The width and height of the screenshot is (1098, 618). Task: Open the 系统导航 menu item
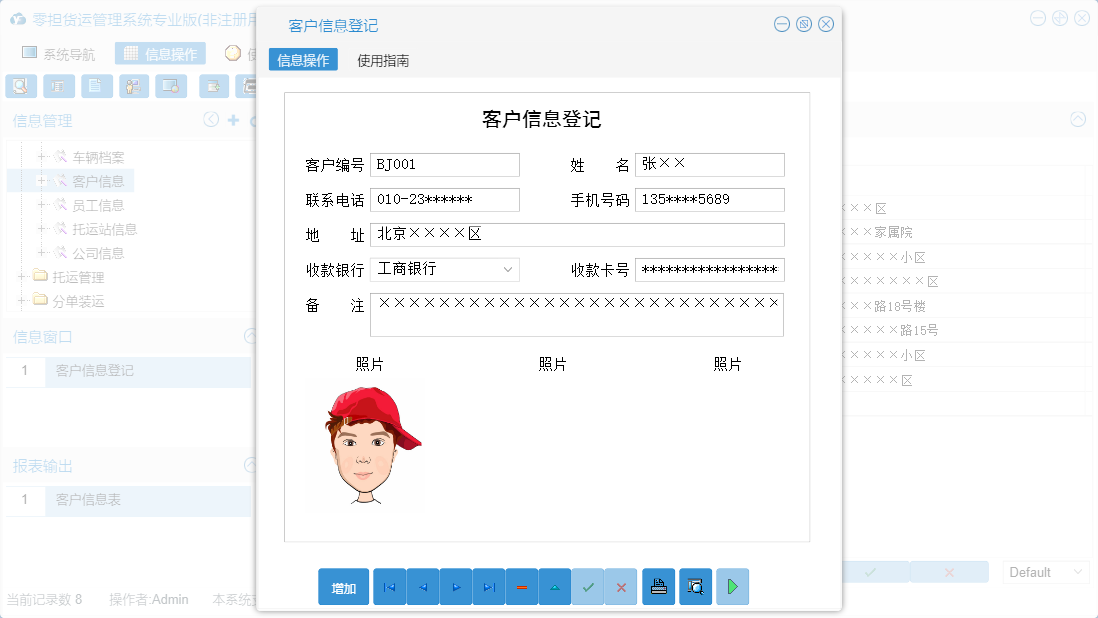pos(66,52)
